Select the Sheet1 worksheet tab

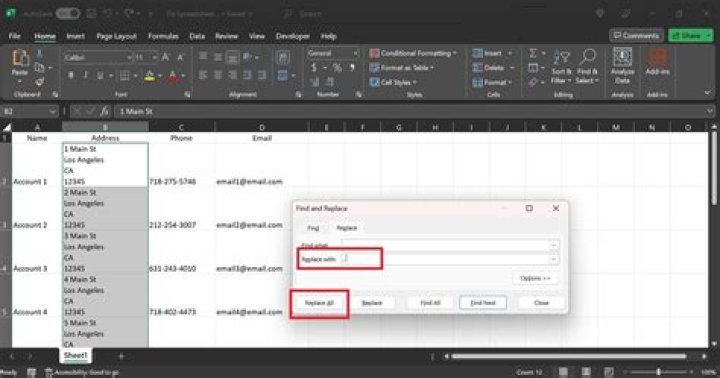[x=75, y=355]
